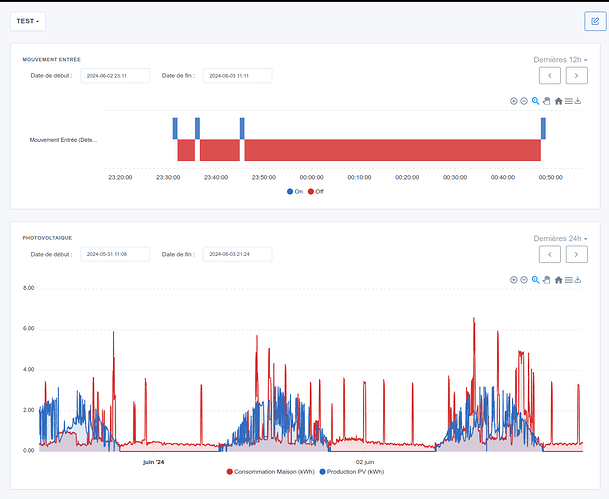The height and width of the screenshot is (499, 609).
Task: Open the TEST dashboard dropdown
Action: tap(27, 21)
